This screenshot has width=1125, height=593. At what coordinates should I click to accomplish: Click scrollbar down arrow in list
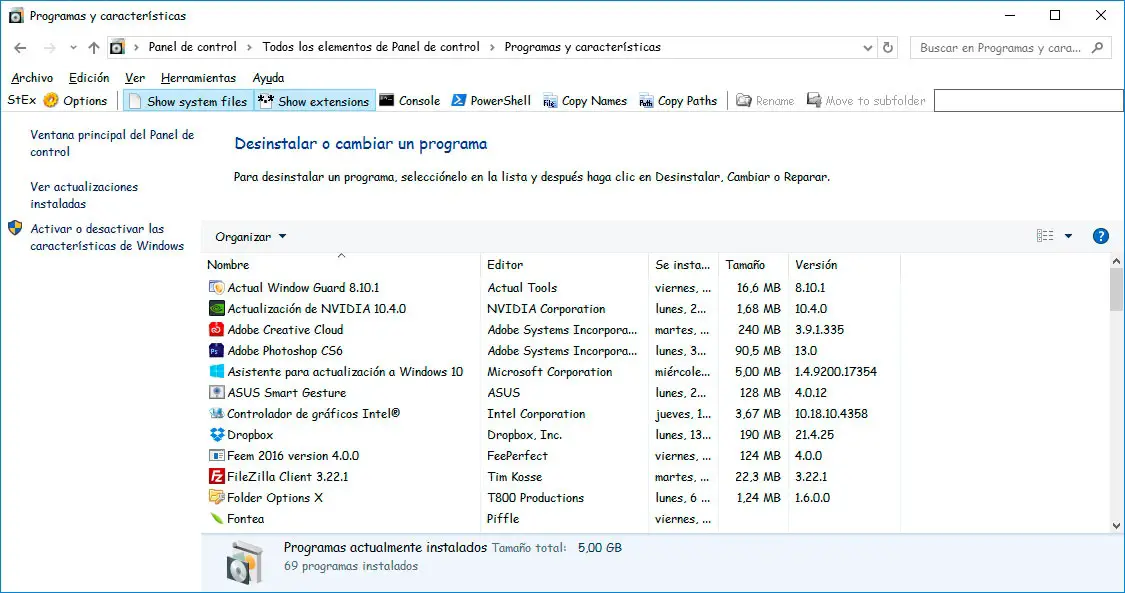(1116, 526)
